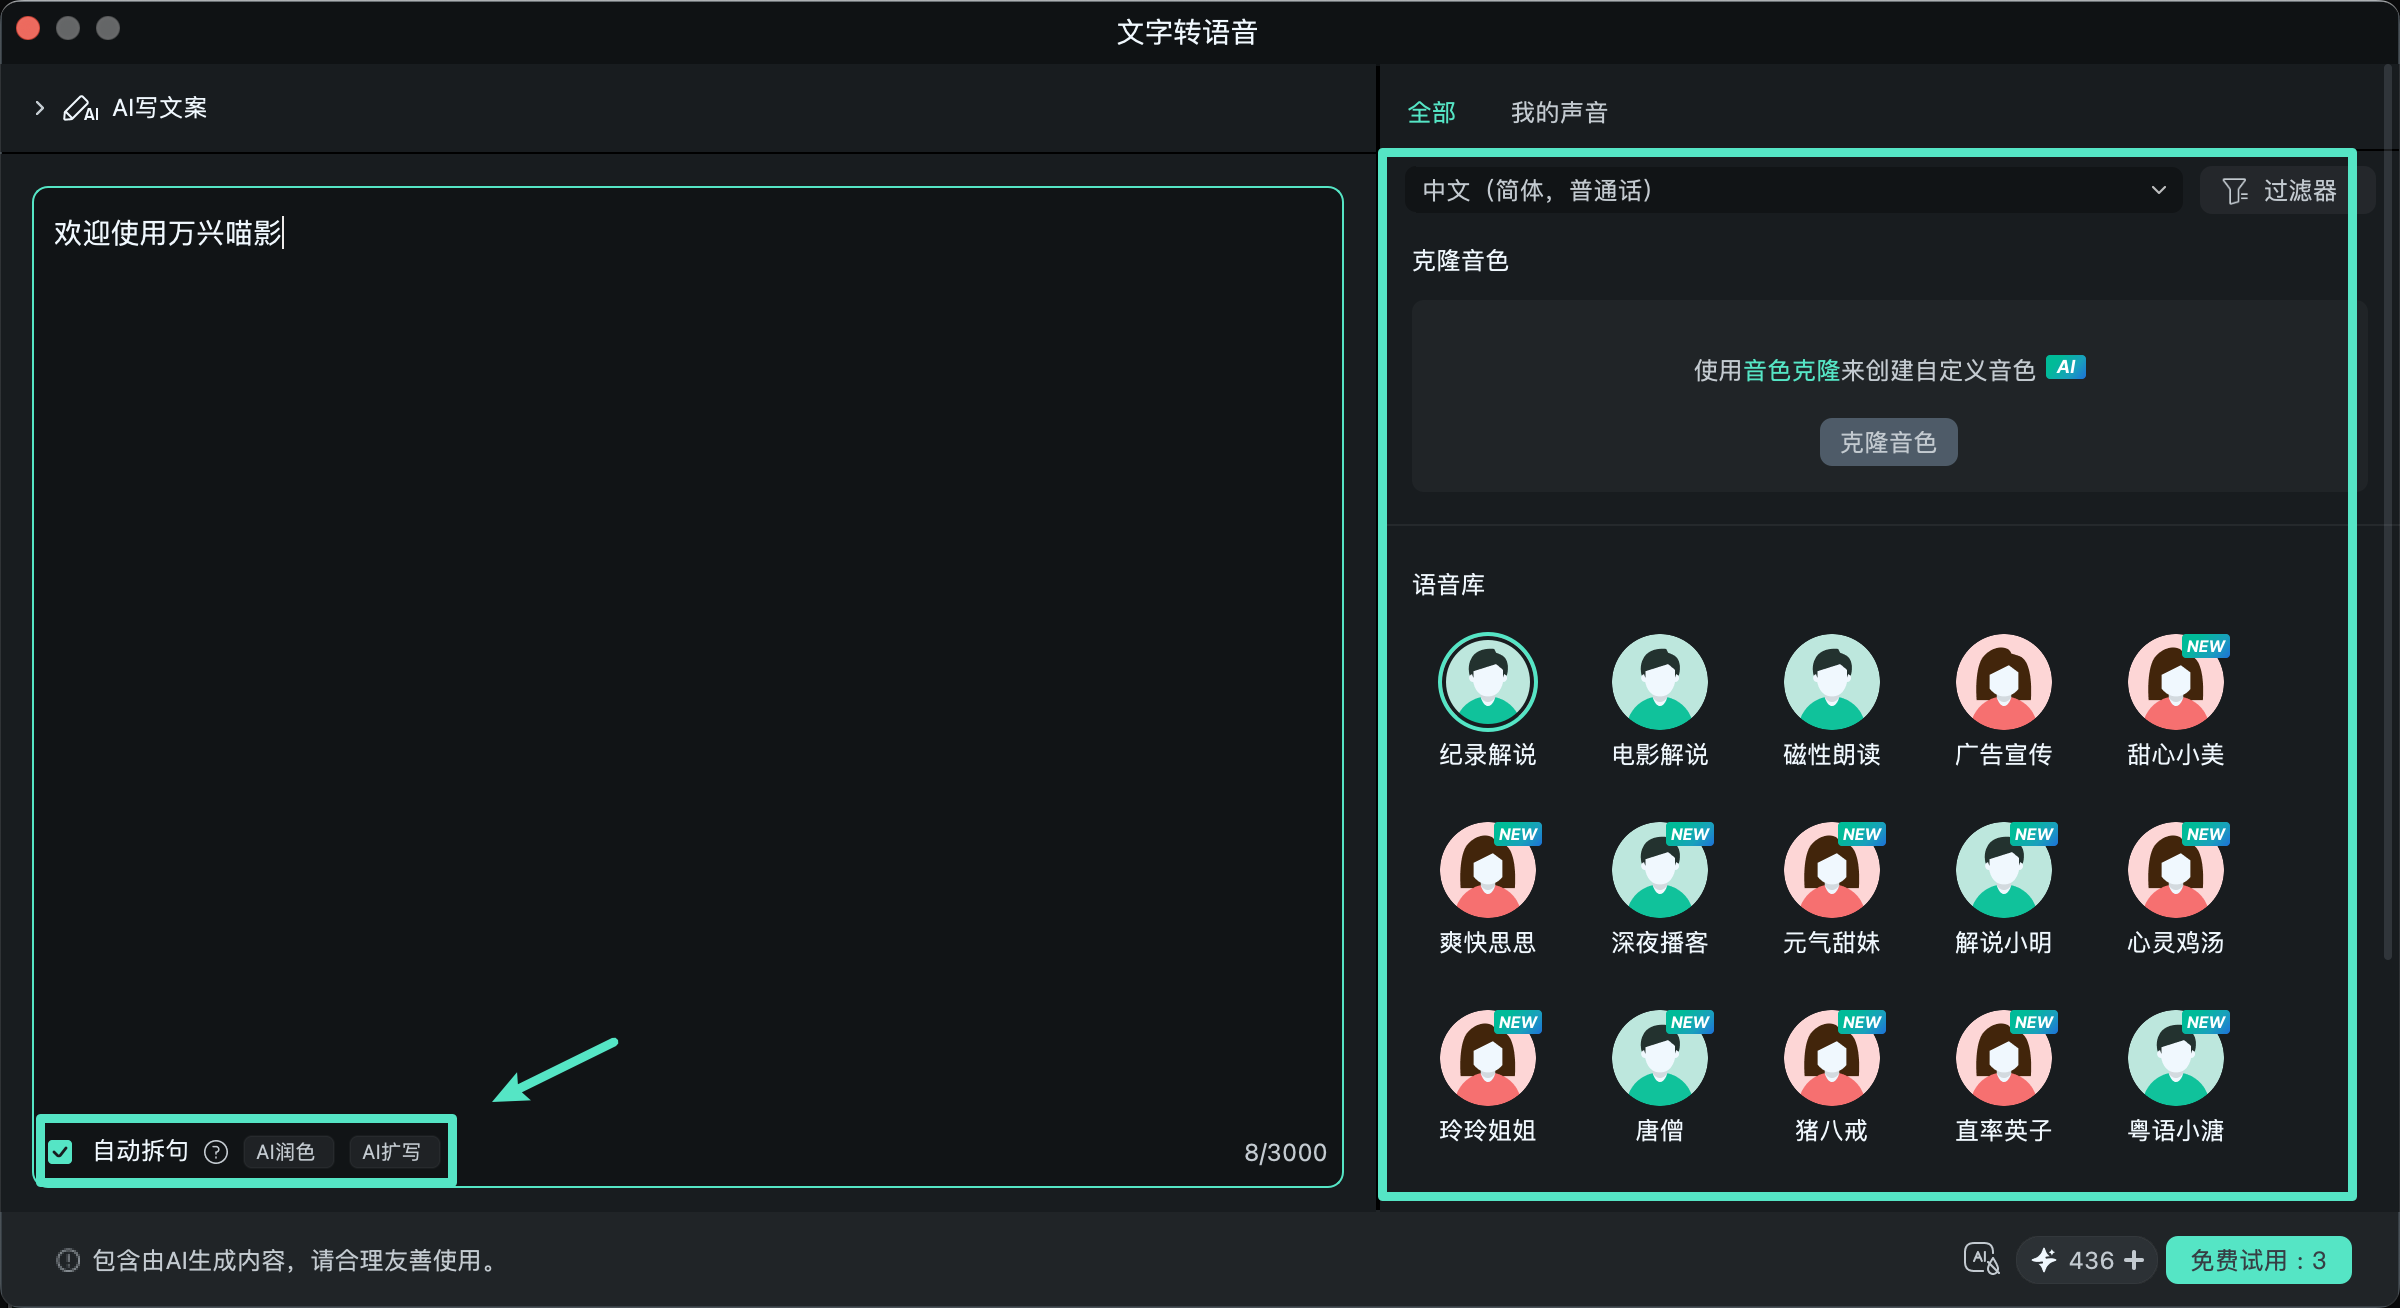The height and width of the screenshot is (1308, 2400).
Task: Choose the 电影解说 voice avatar
Action: pyautogui.click(x=1660, y=682)
